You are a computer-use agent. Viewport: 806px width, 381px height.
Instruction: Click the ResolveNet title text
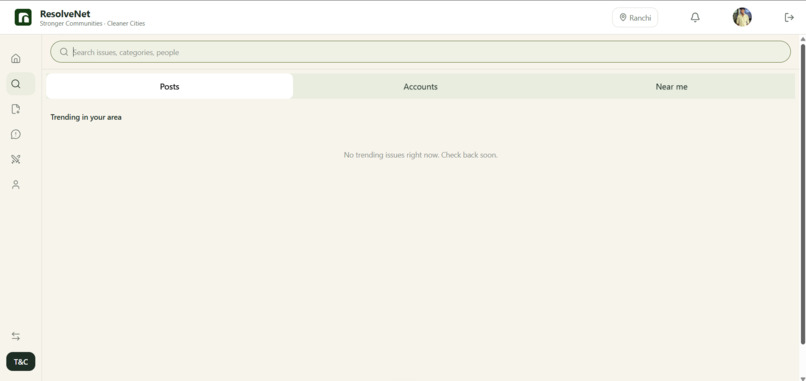click(x=65, y=14)
